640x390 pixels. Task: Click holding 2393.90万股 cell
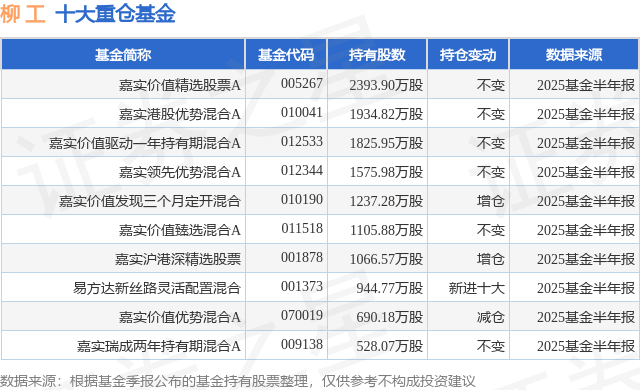pos(386,85)
